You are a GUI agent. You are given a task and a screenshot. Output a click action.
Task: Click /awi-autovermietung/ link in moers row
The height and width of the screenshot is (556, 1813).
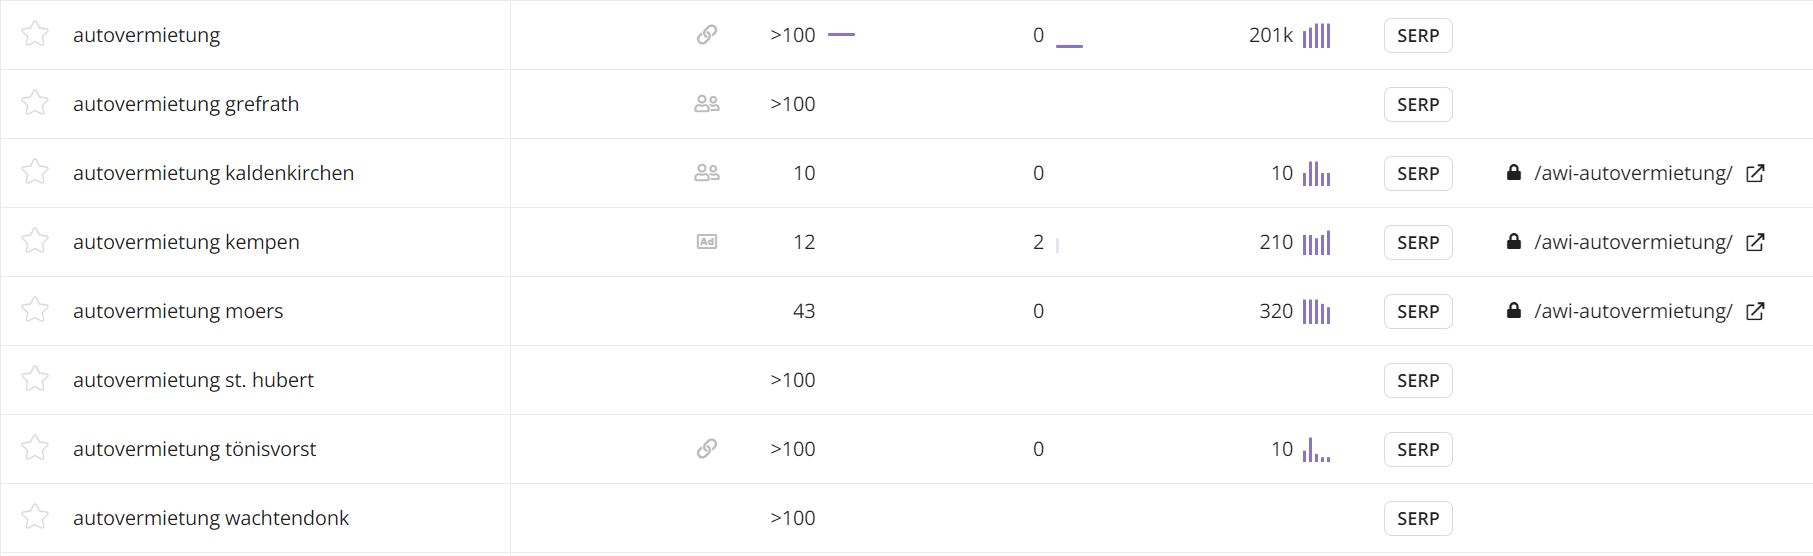click(x=1633, y=311)
